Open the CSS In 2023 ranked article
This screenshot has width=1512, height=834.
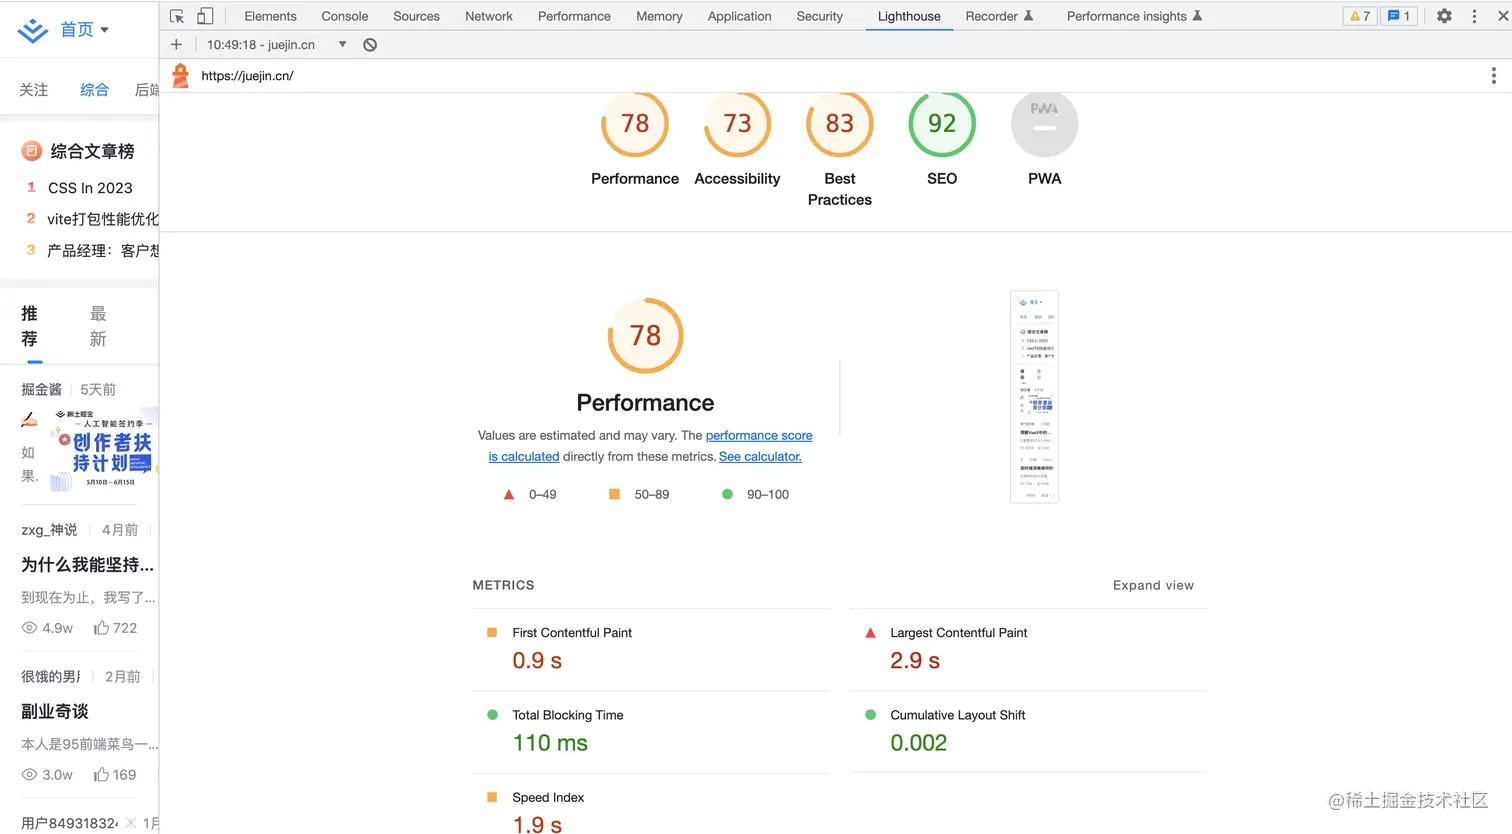[90, 188]
